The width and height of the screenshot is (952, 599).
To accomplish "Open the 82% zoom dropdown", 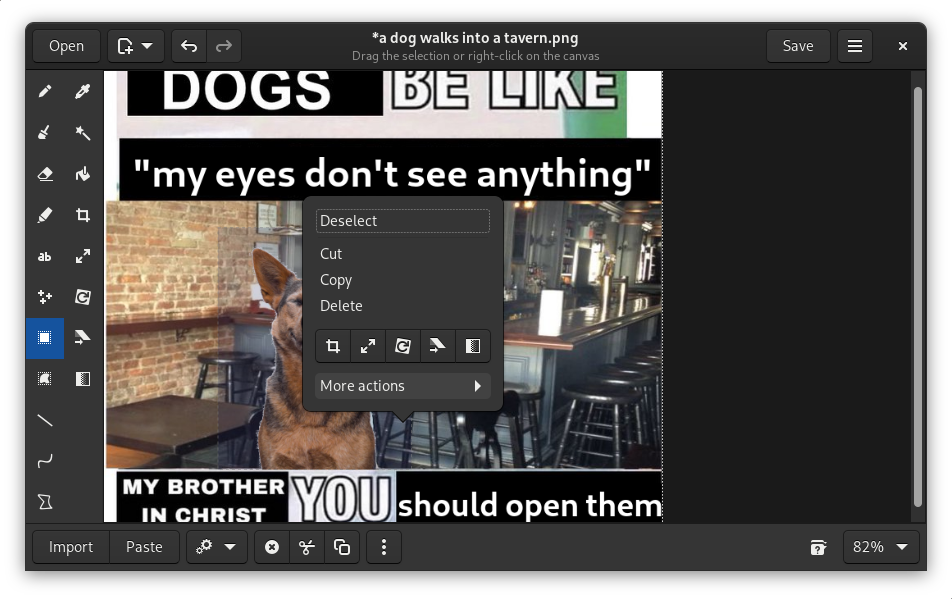I will pyautogui.click(x=882, y=547).
